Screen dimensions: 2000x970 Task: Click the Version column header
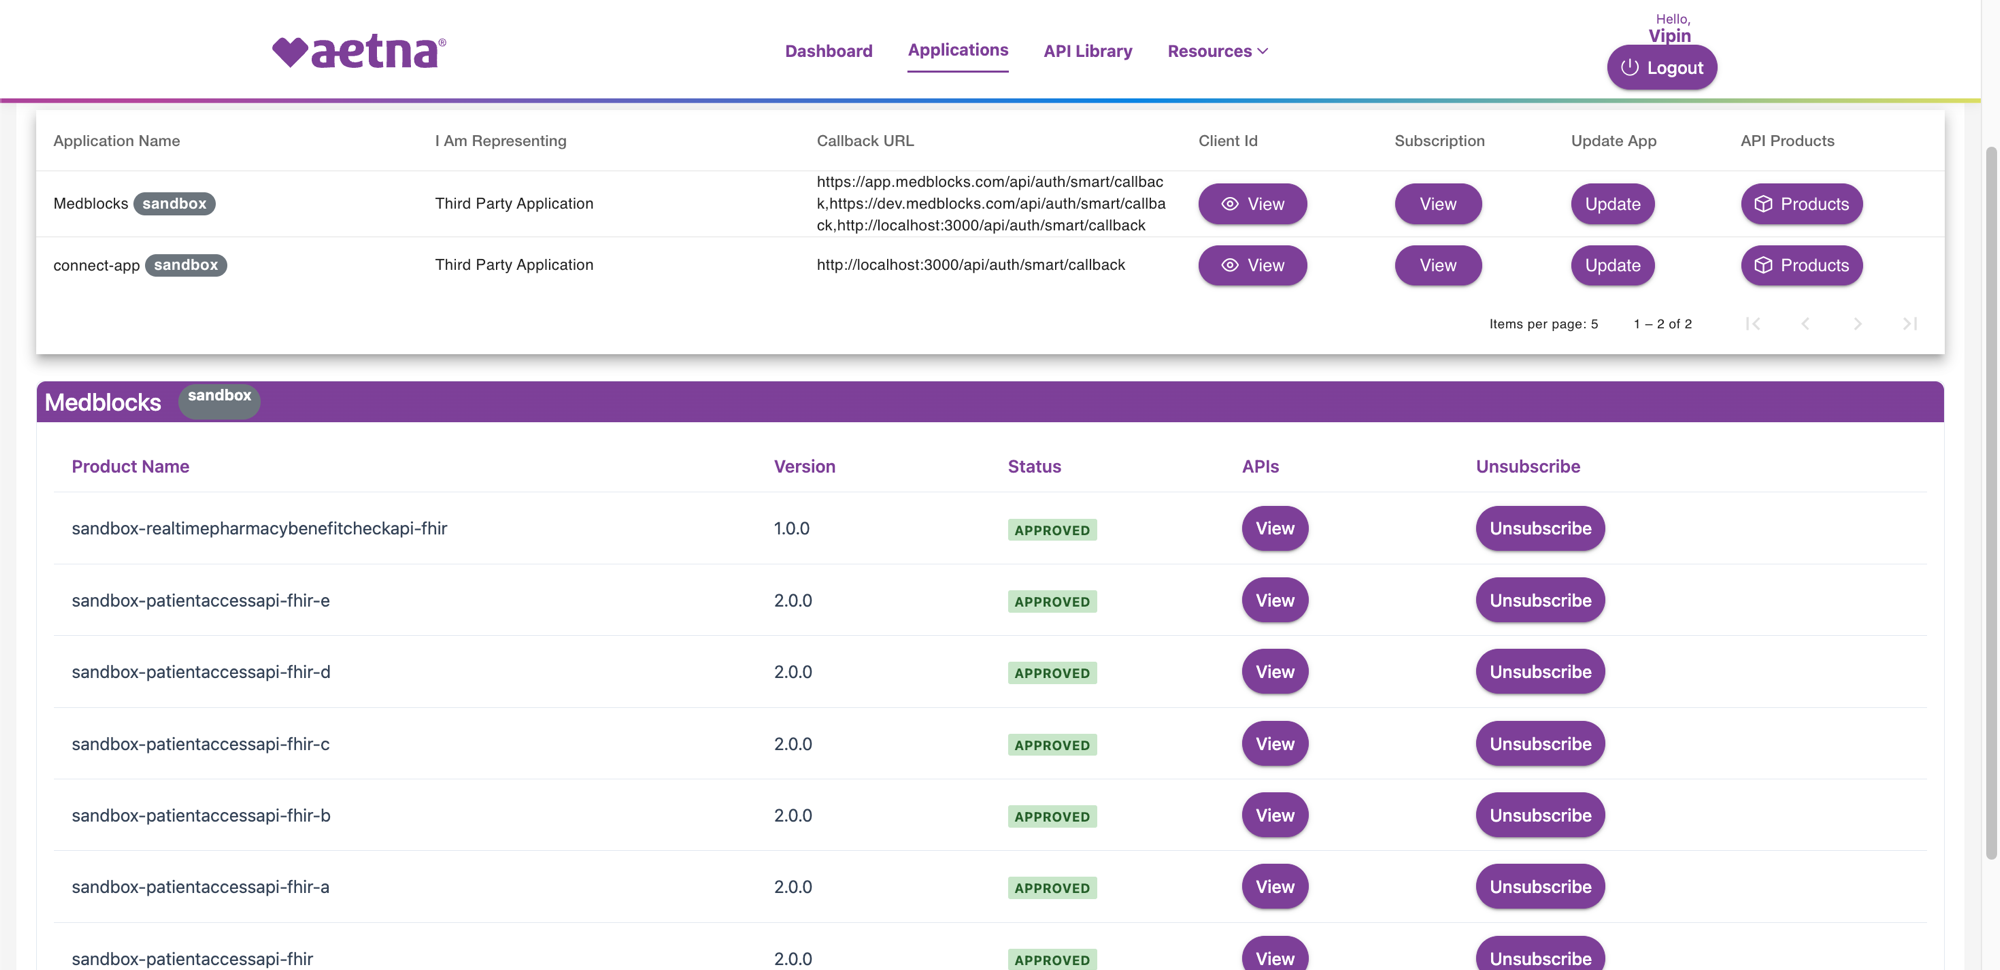pos(804,466)
